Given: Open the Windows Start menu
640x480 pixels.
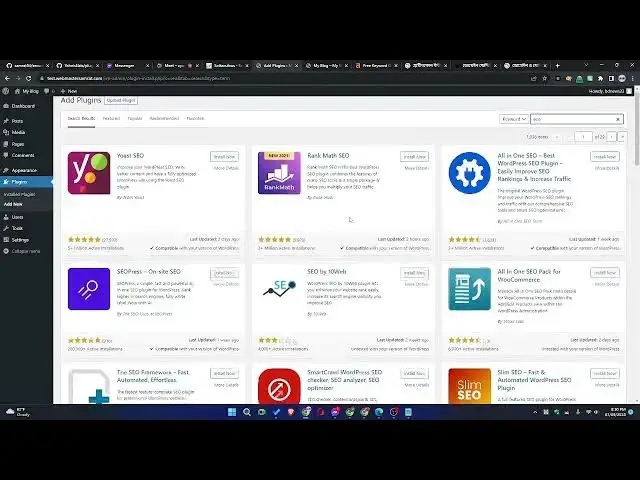Looking at the screenshot, I should 232,412.
